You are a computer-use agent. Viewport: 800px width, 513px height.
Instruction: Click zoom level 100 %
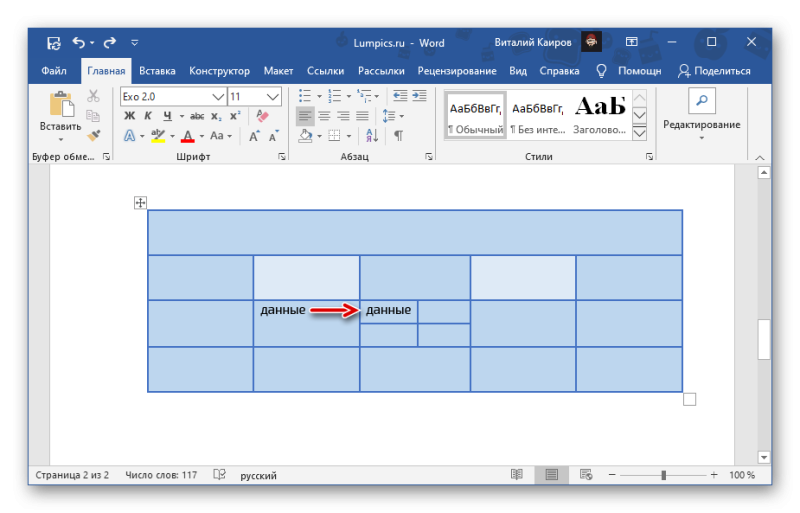(x=742, y=475)
